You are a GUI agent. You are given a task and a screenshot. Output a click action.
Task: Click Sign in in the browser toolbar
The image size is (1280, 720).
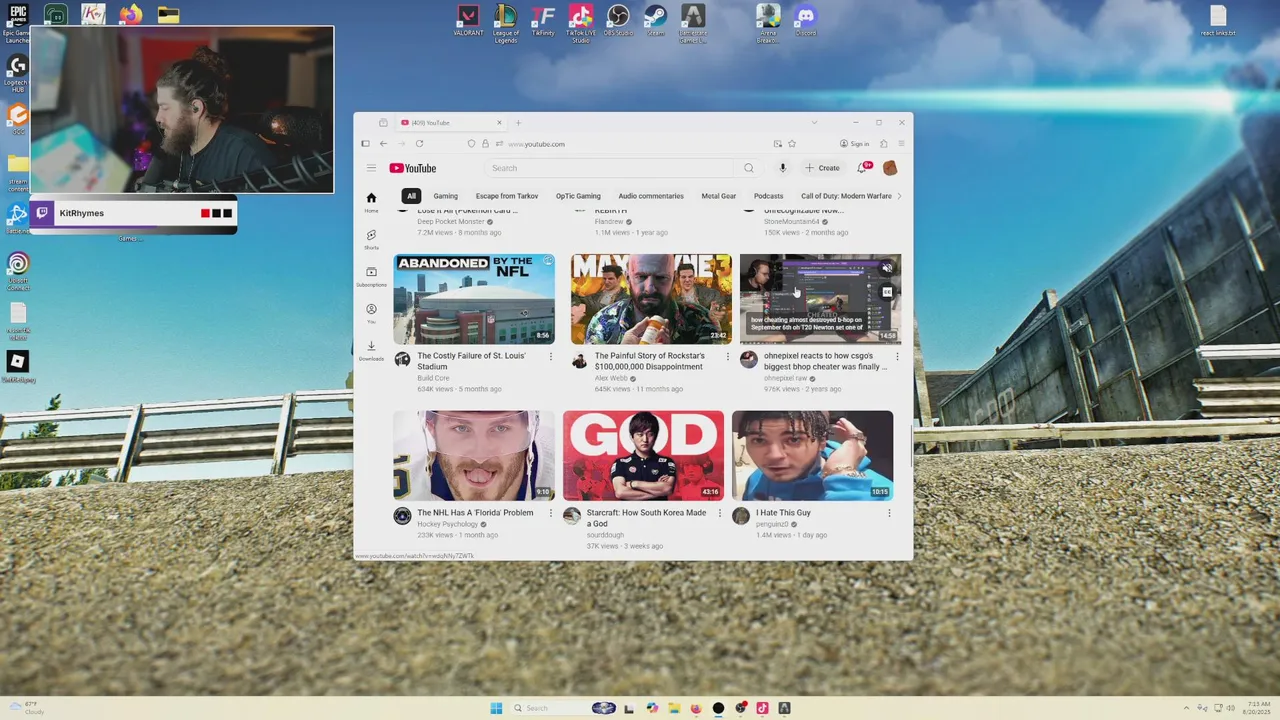pos(854,144)
